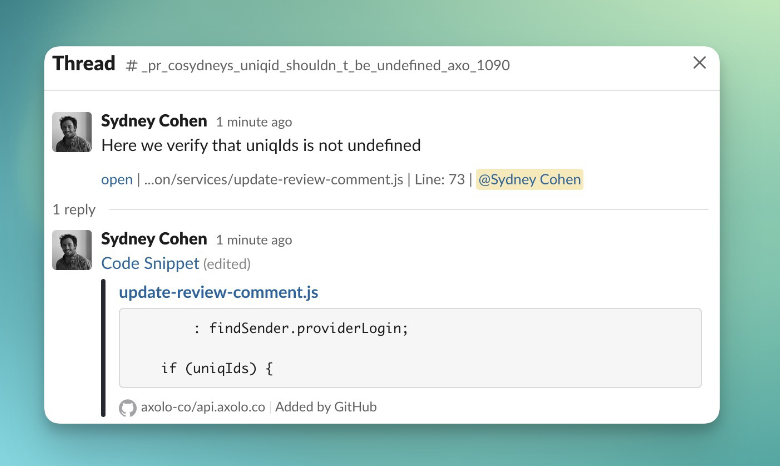Click Sydney Cohen's avatar on the reply message
This screenshot has height=466, width=780.
point(72,250)
